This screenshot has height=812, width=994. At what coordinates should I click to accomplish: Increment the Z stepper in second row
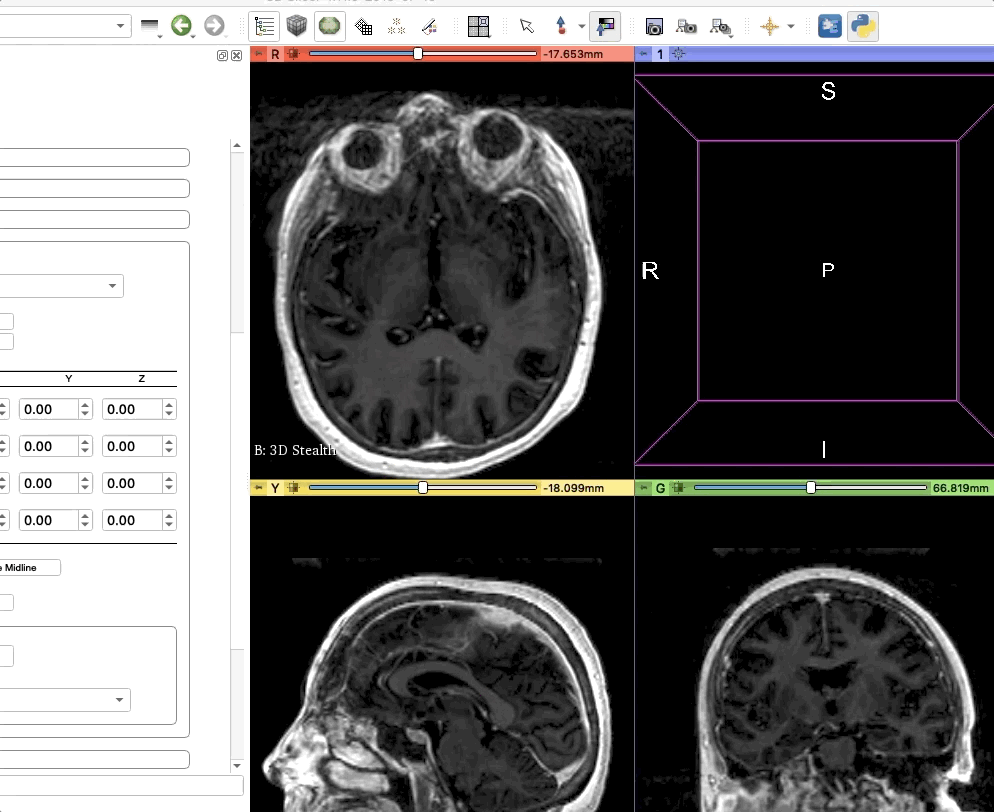169,442
